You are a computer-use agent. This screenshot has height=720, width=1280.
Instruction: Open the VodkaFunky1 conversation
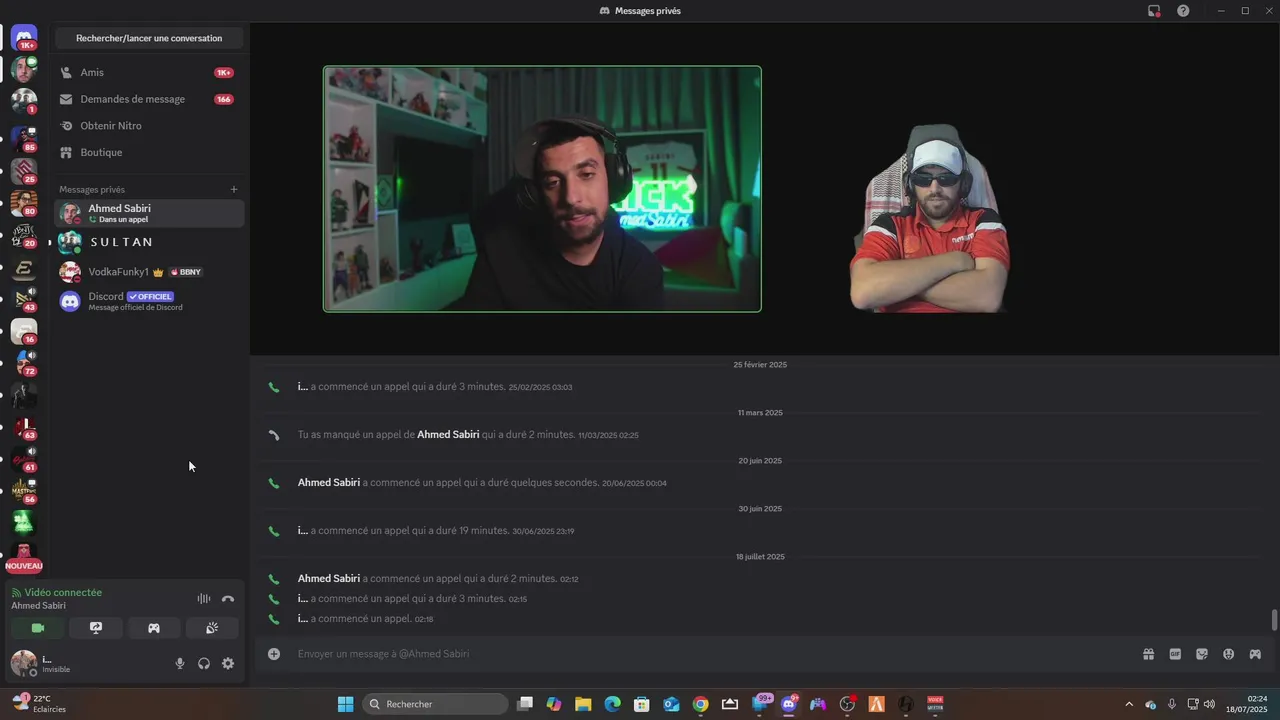click(149, 272)
